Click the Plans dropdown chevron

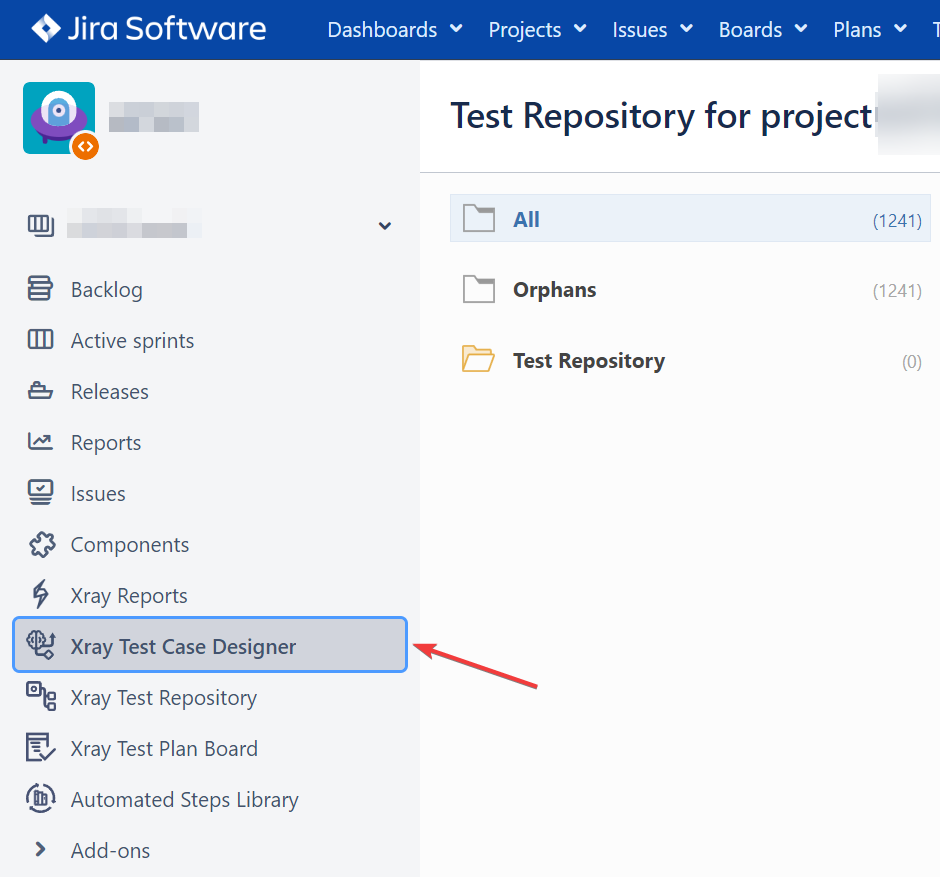tap(900, 28)
